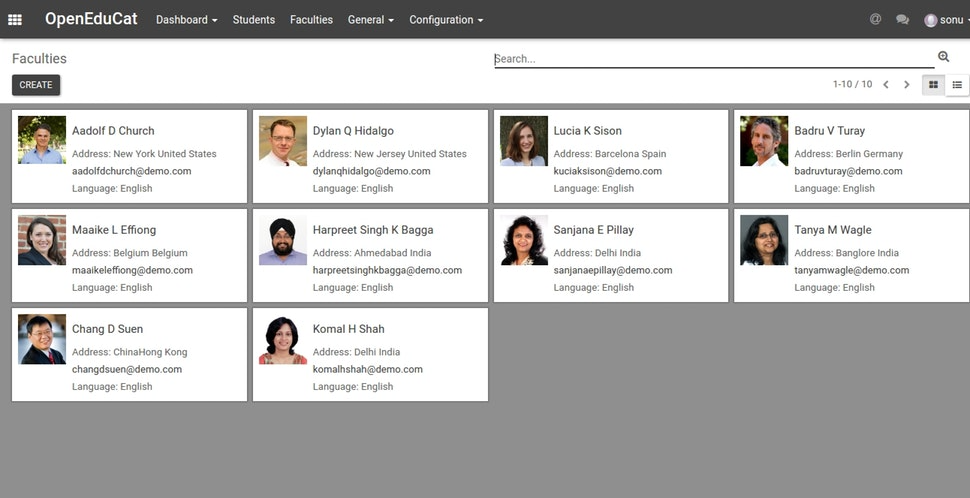Select the name Badru V Turay
Image resolution: width=970 pixels, height=498 pixels.
830,131
